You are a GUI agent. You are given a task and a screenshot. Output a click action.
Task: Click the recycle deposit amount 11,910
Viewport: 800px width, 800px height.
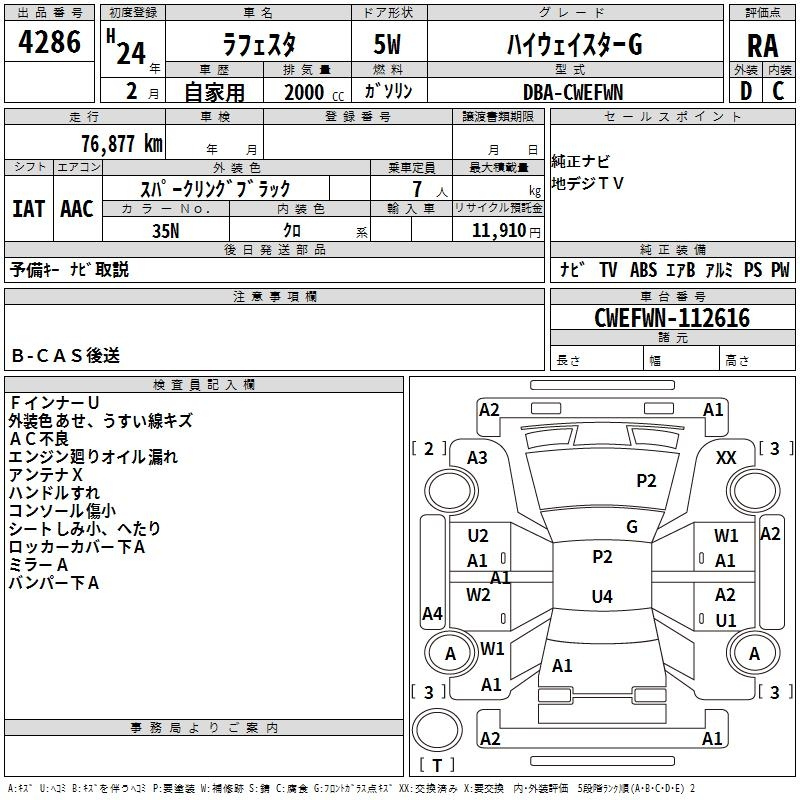coord(497,230)
